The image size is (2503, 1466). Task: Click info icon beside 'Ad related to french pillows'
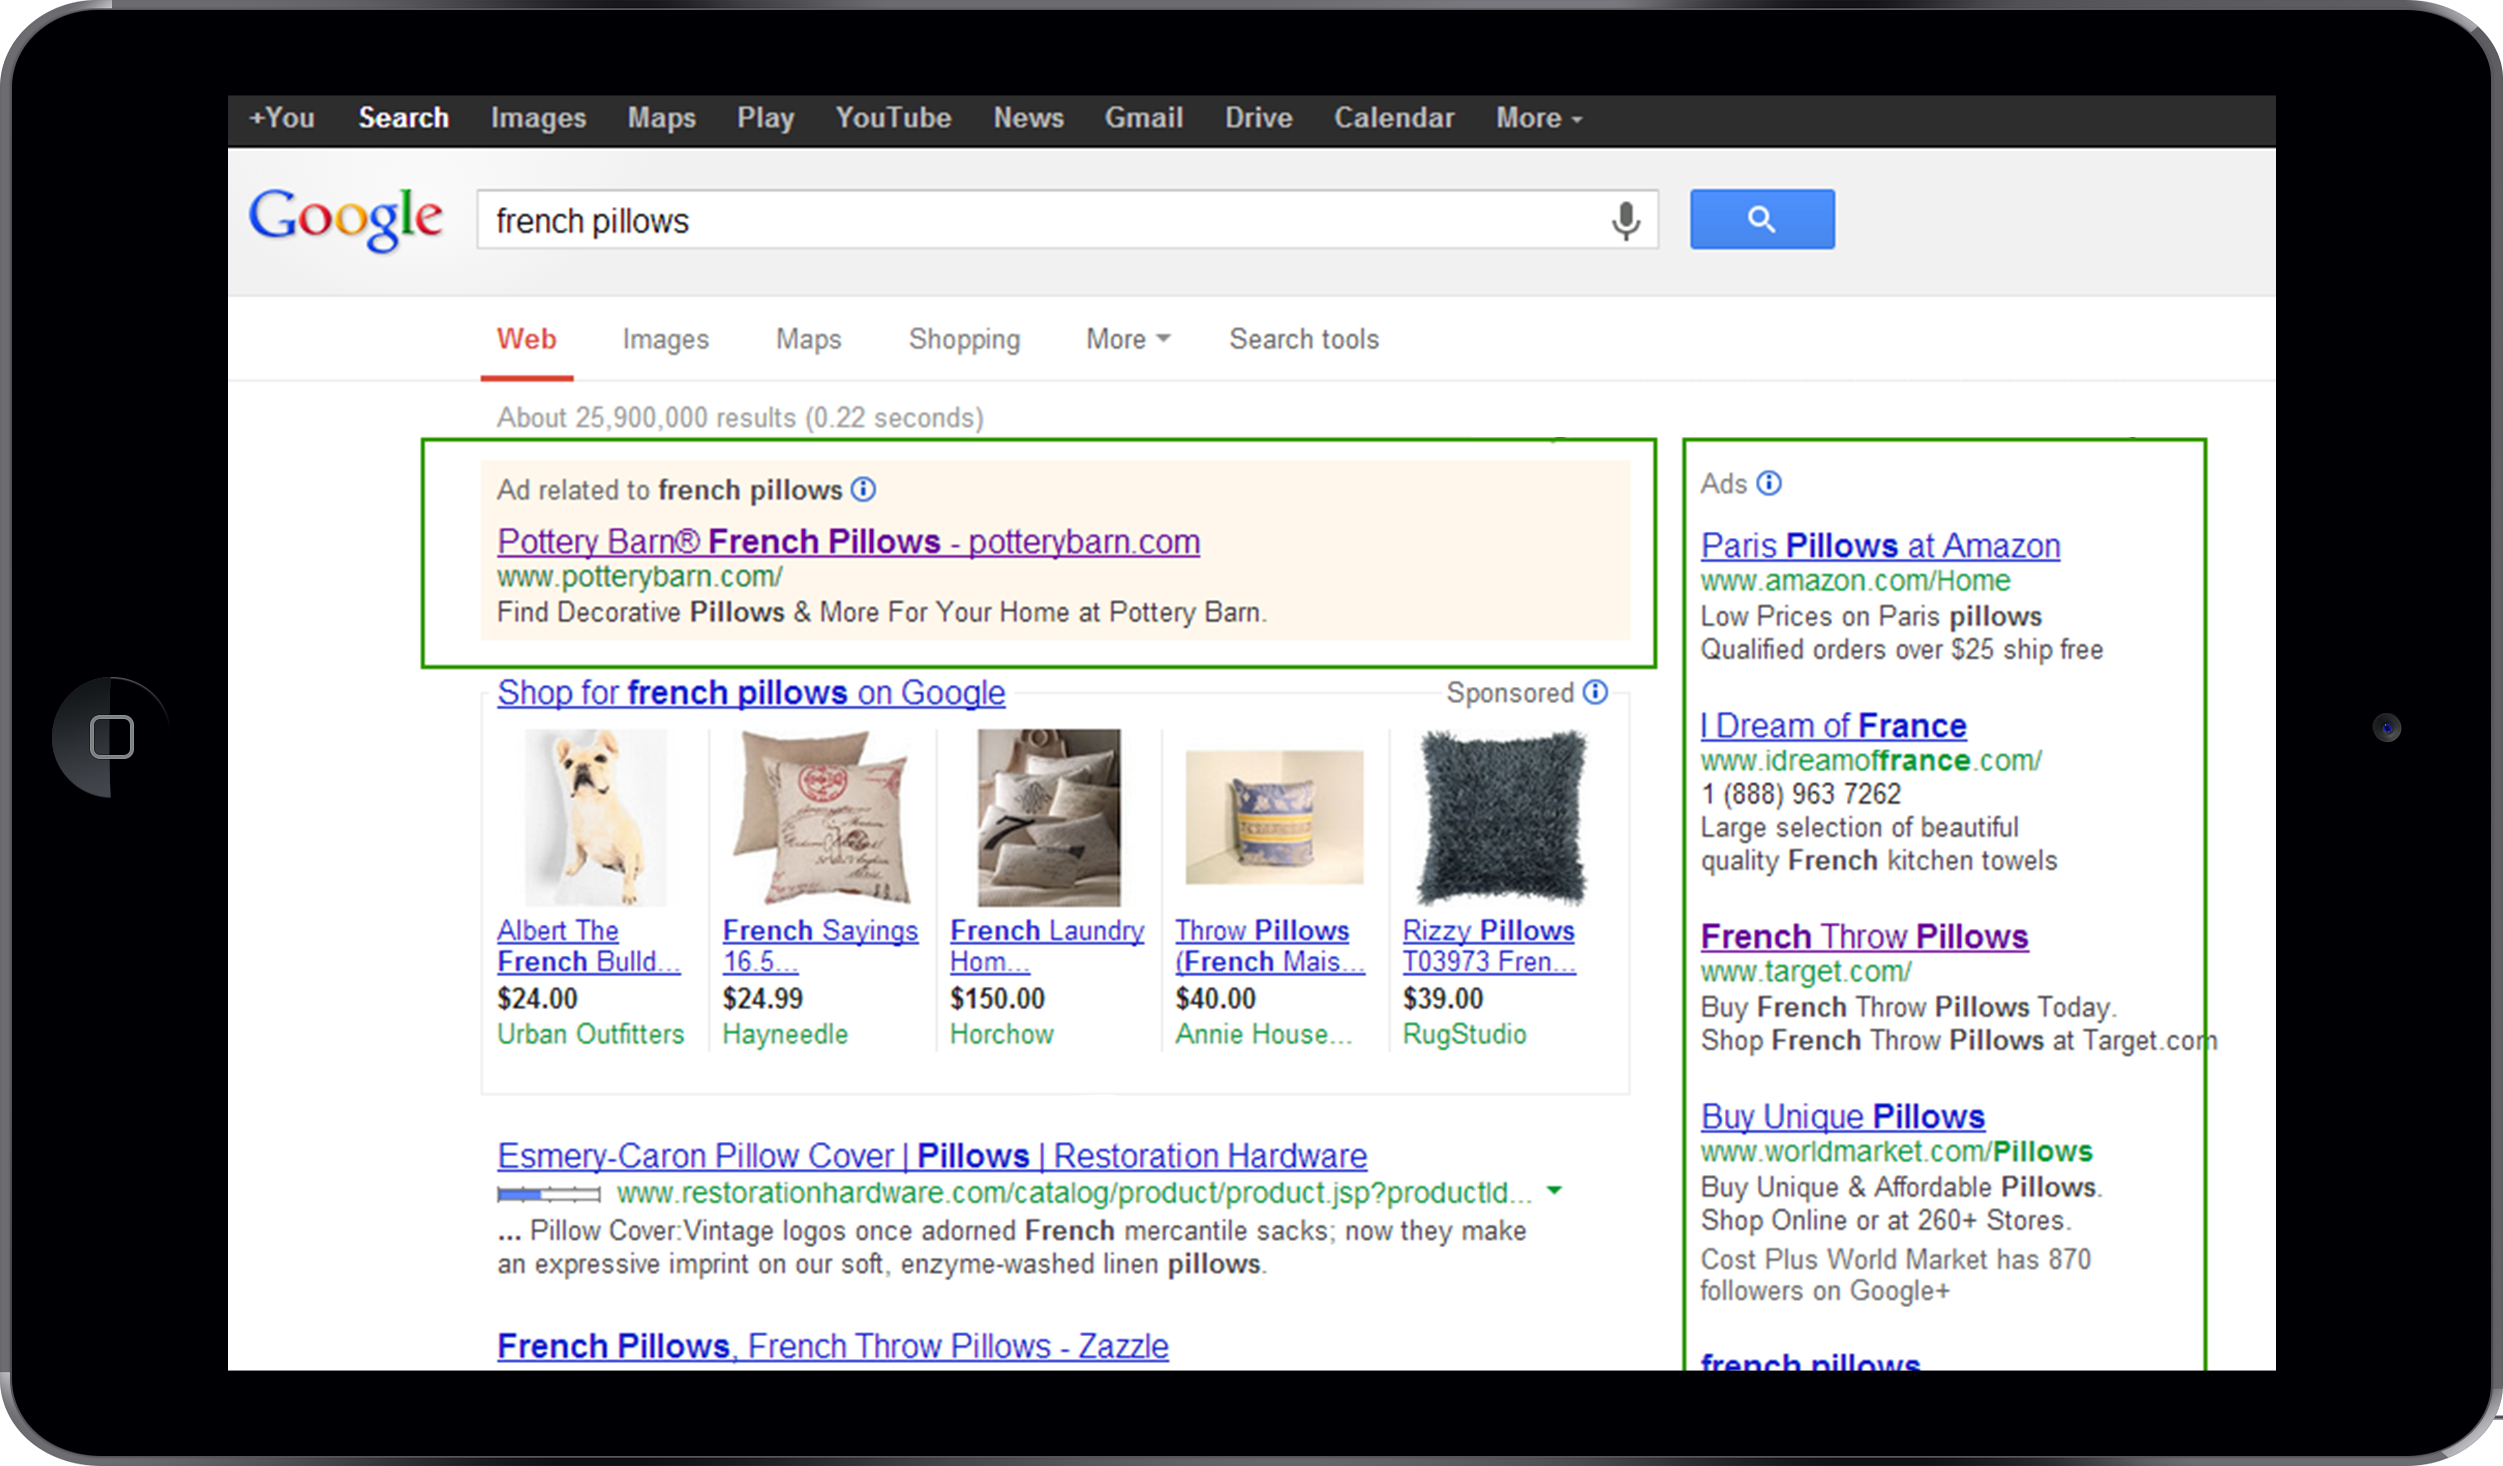point(863,489)
